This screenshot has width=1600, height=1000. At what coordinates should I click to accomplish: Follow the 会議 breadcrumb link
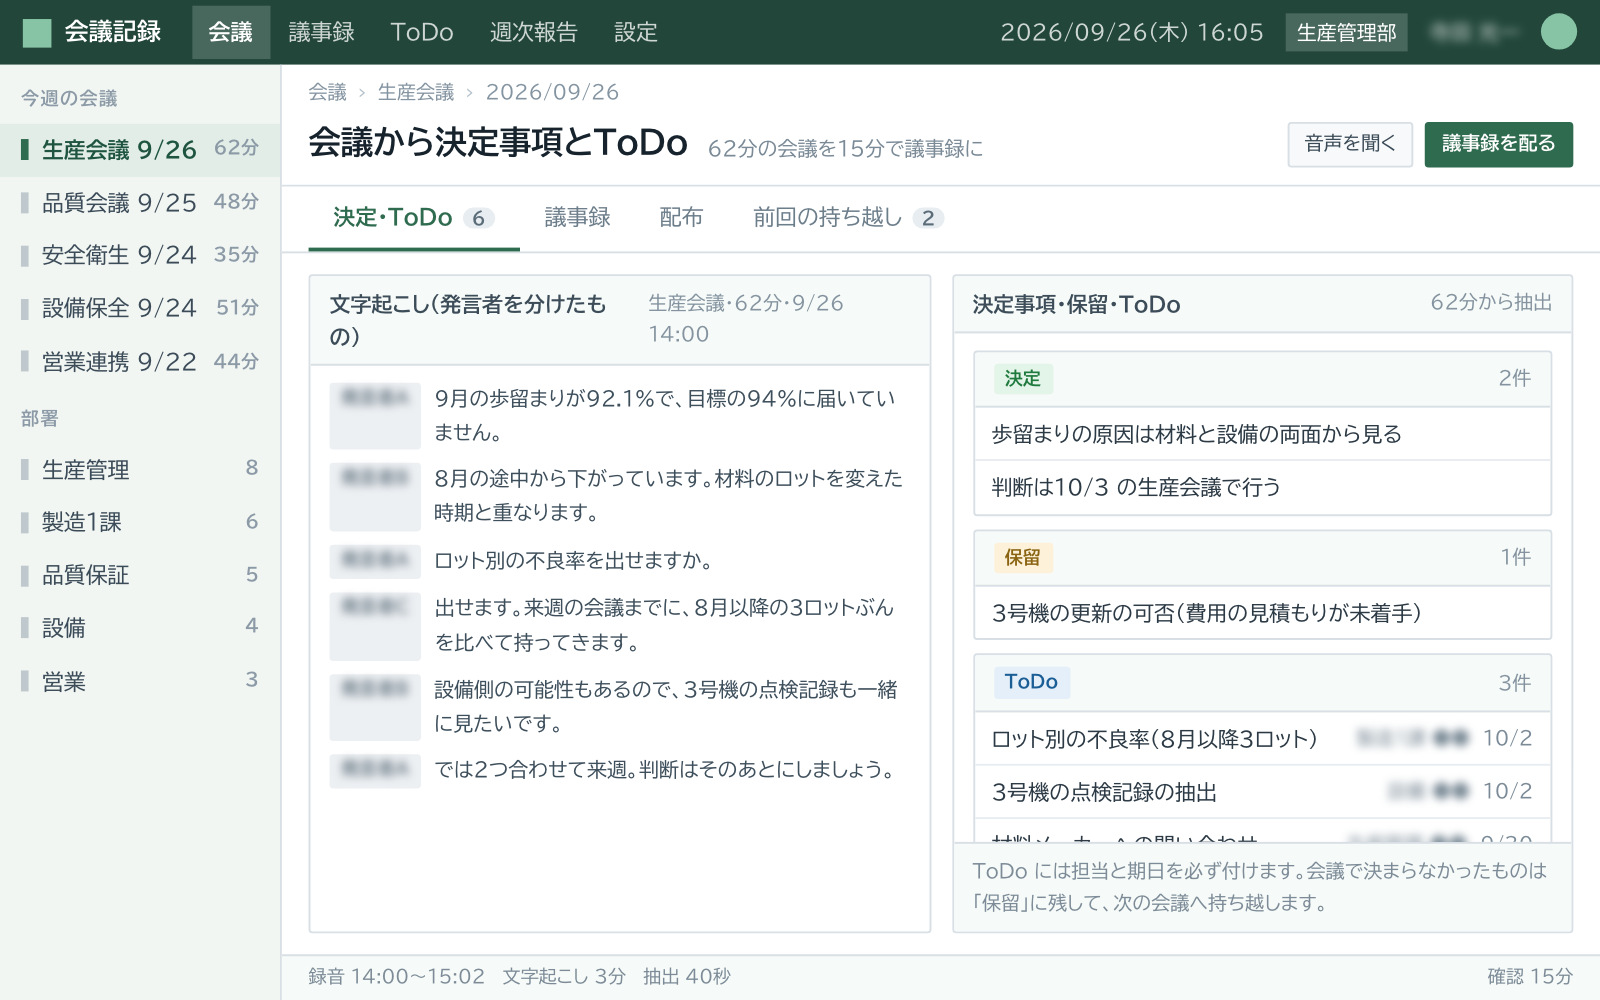coord(327,92)
